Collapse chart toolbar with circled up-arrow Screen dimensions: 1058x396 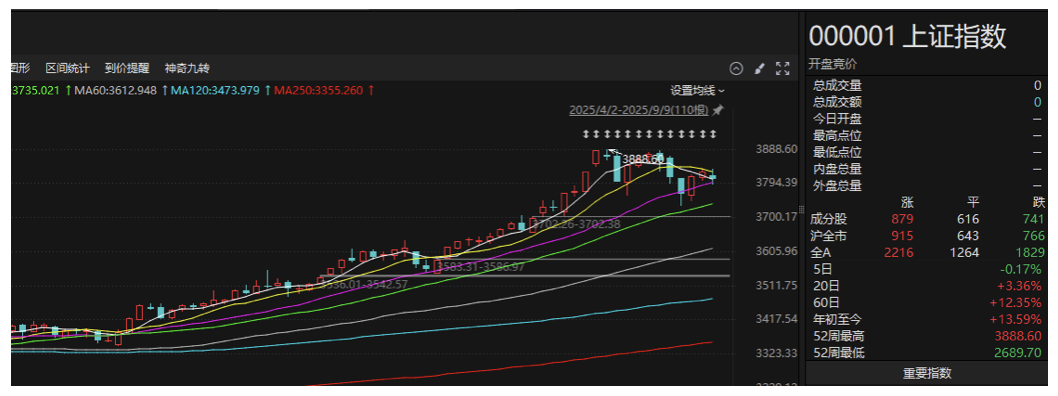tap(736, 68)
